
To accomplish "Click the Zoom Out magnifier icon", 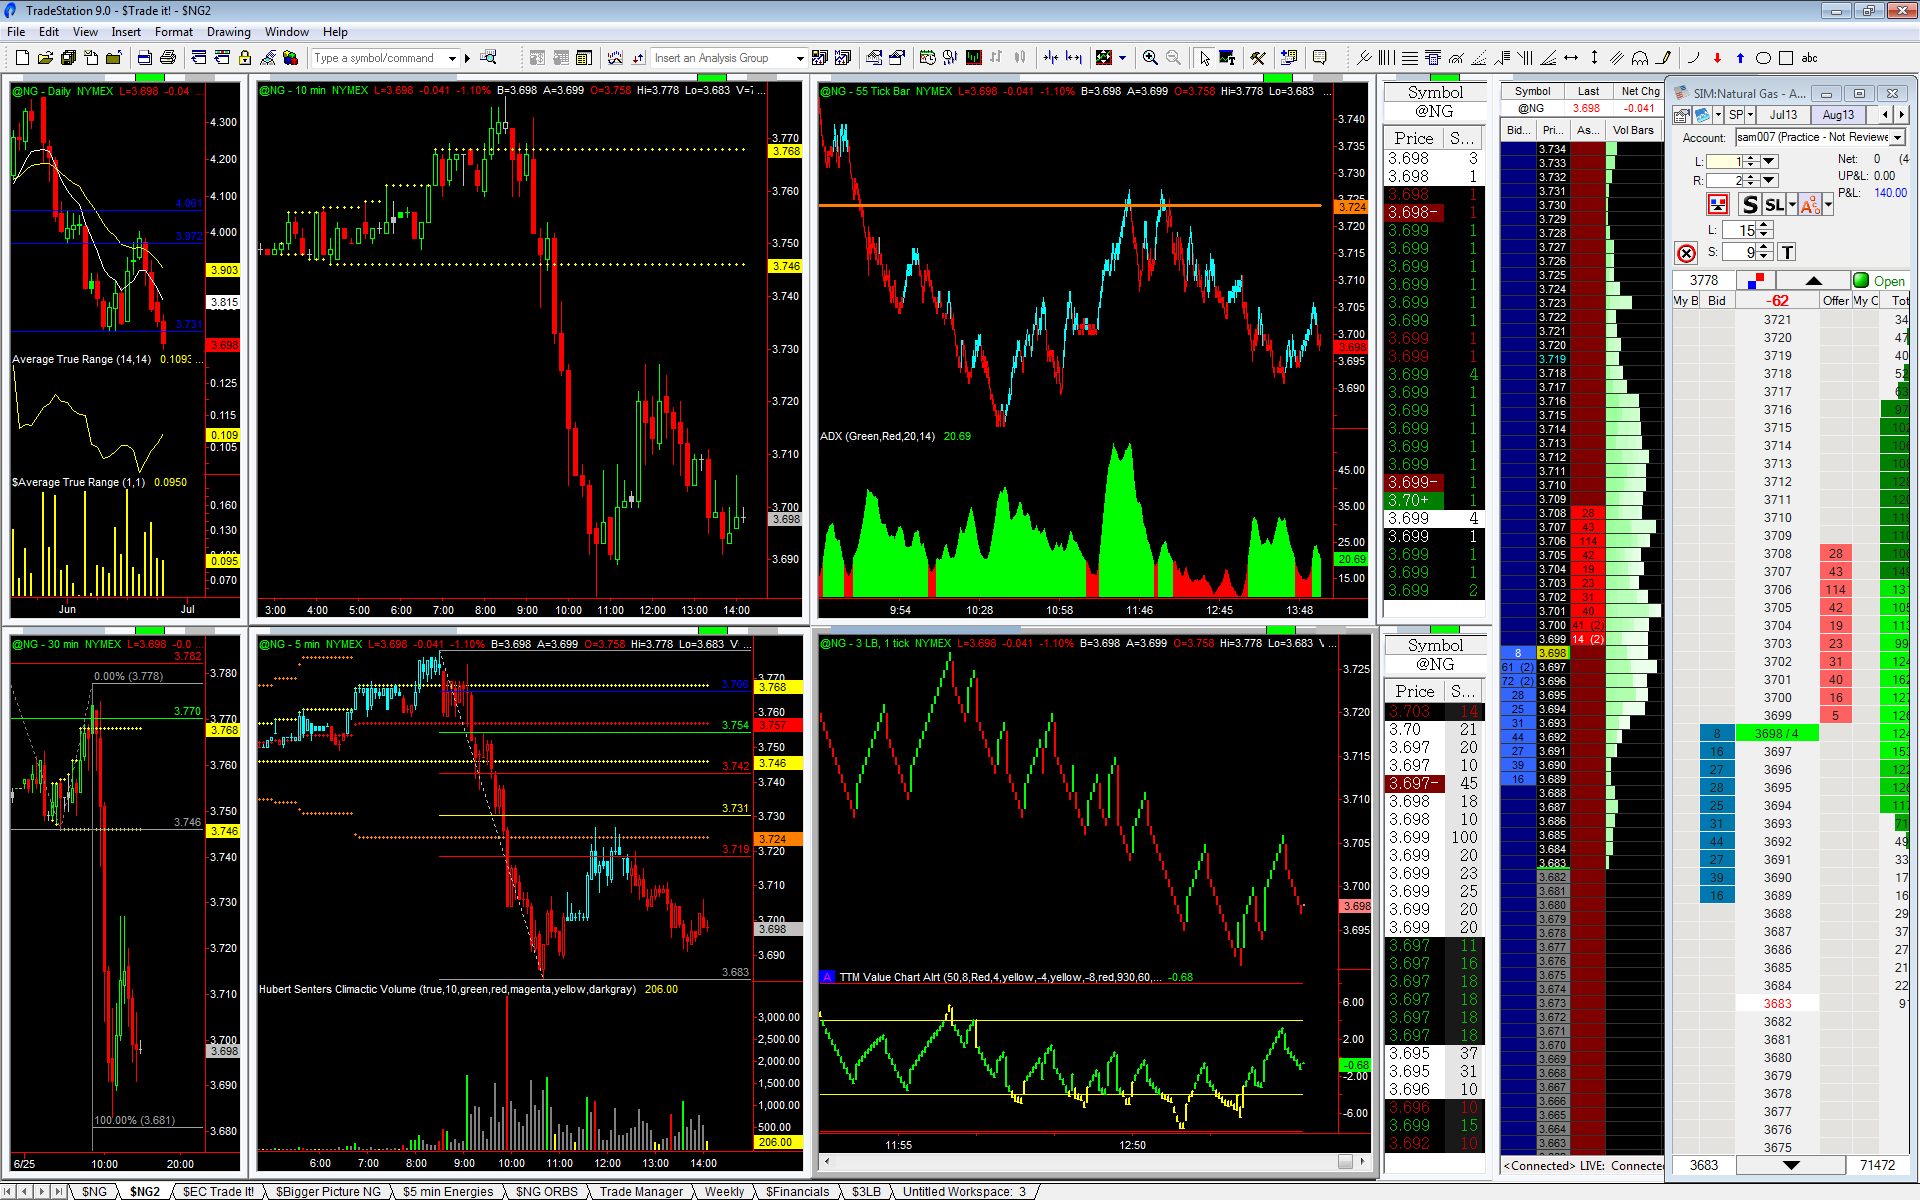I will click(x=1174, y=58).
